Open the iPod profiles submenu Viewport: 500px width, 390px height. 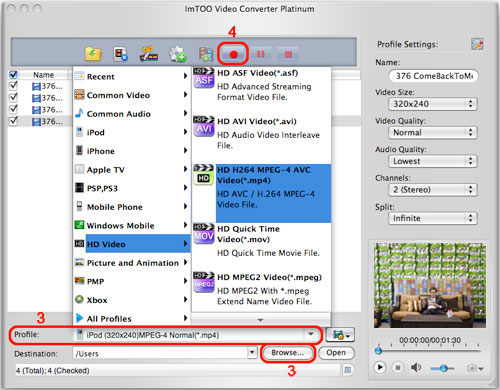tap(132, 132)
